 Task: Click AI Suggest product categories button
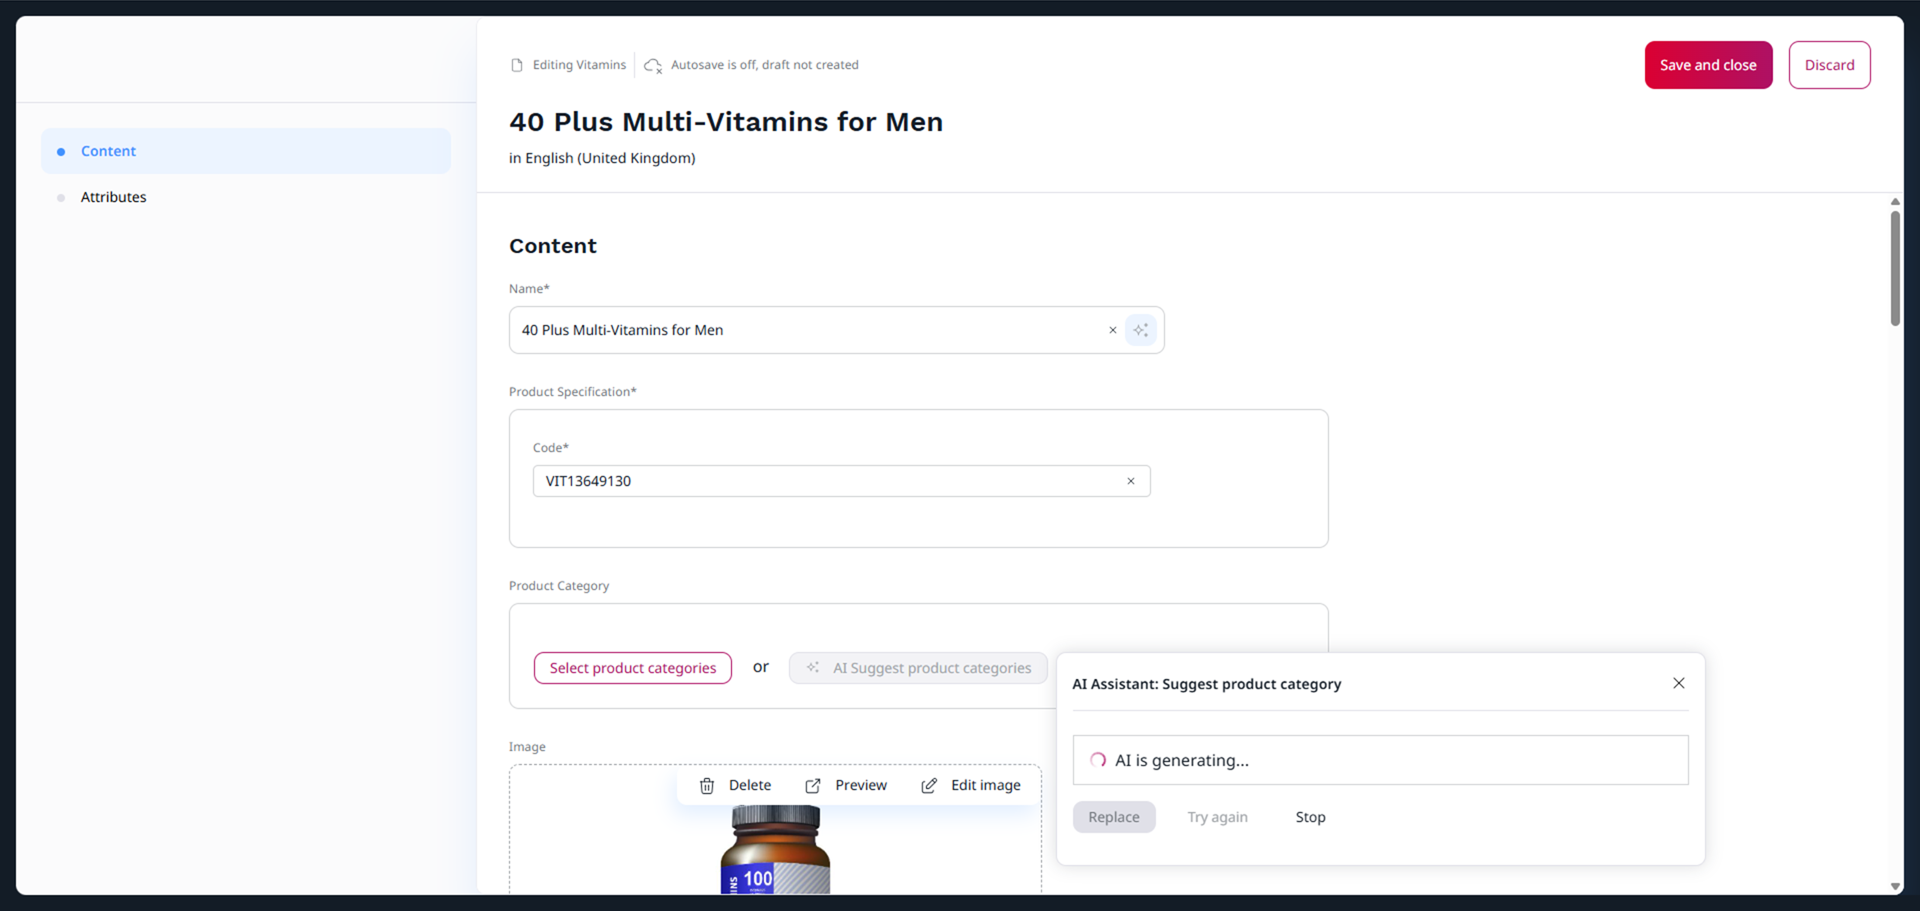[918, 668]
